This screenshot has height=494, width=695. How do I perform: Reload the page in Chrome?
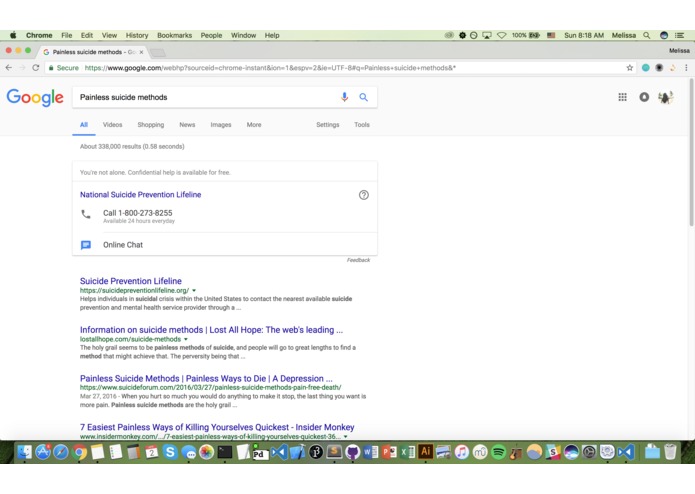click(36, 68)
